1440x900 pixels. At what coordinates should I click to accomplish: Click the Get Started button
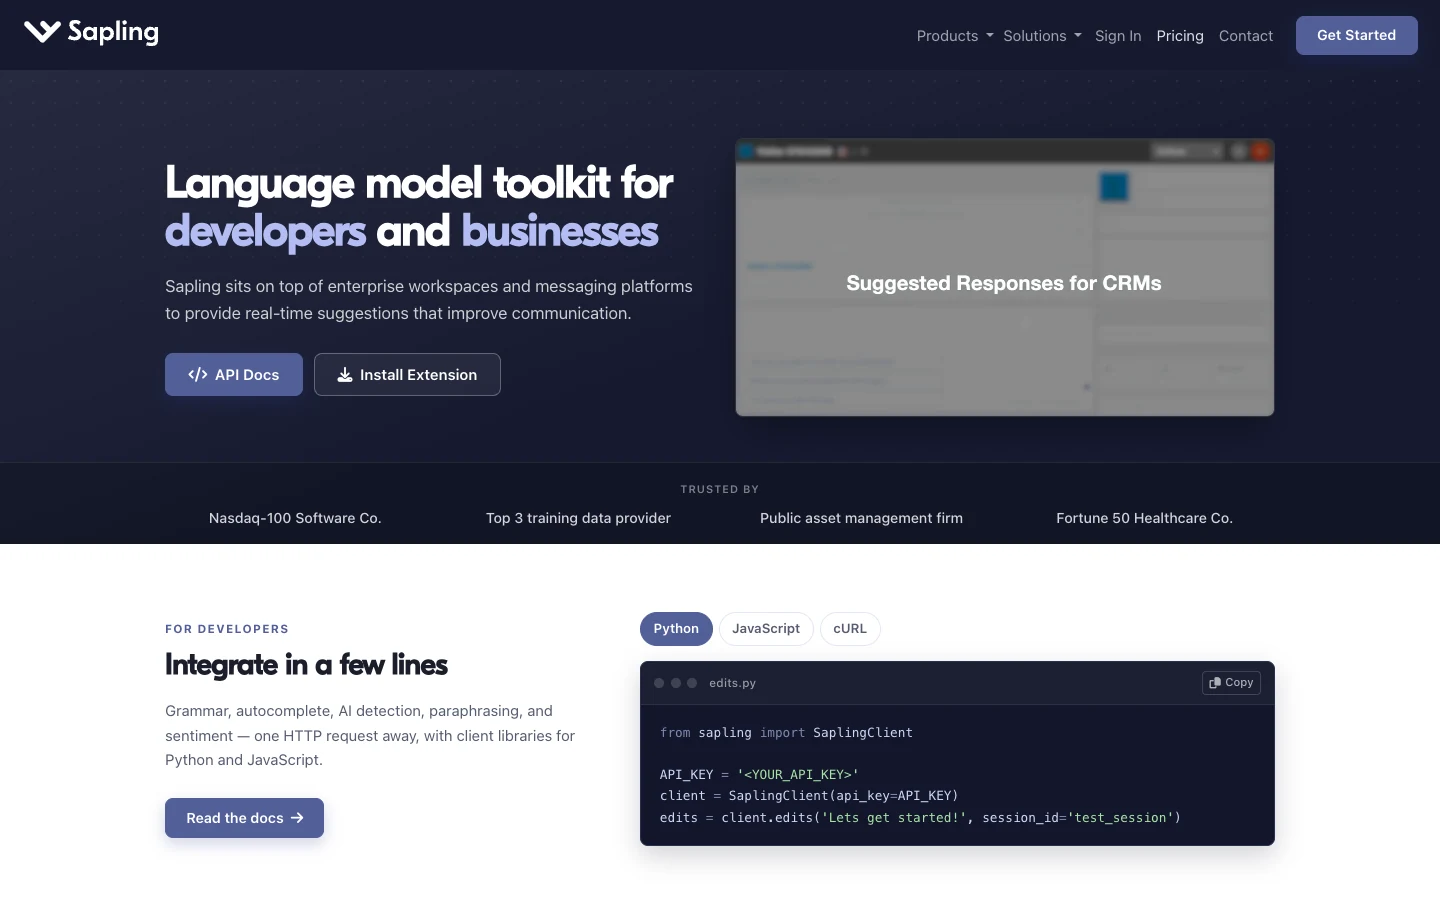pyautogui.click(x=1356, y=35)
